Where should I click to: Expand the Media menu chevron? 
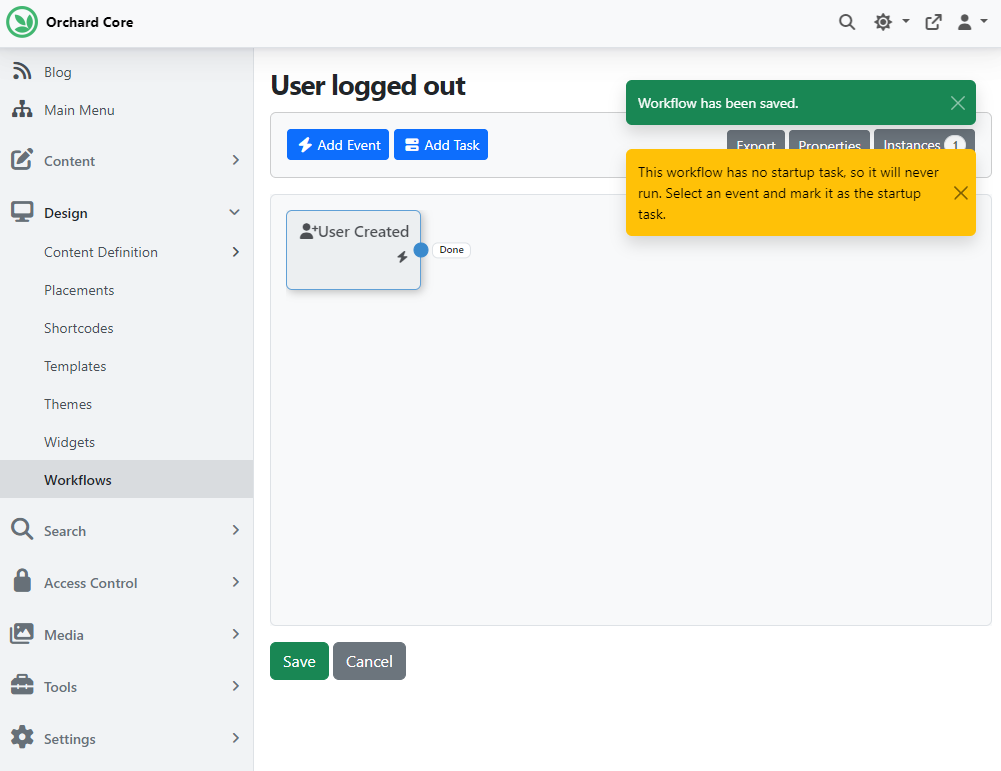coord(236,634)
